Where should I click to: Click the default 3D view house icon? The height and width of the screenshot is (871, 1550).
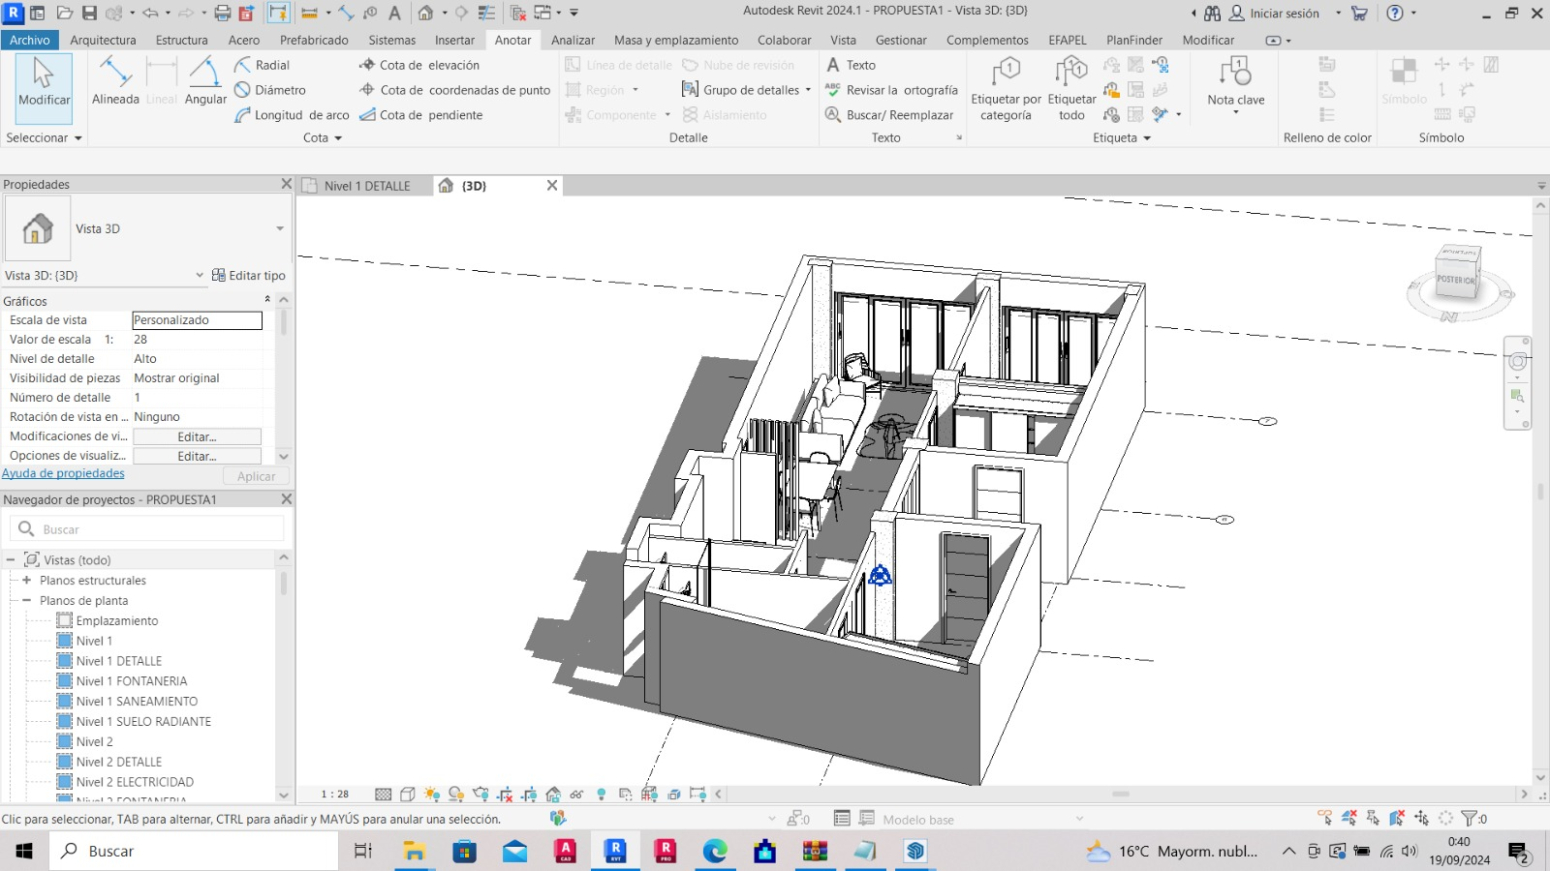(x=425, y=13)
